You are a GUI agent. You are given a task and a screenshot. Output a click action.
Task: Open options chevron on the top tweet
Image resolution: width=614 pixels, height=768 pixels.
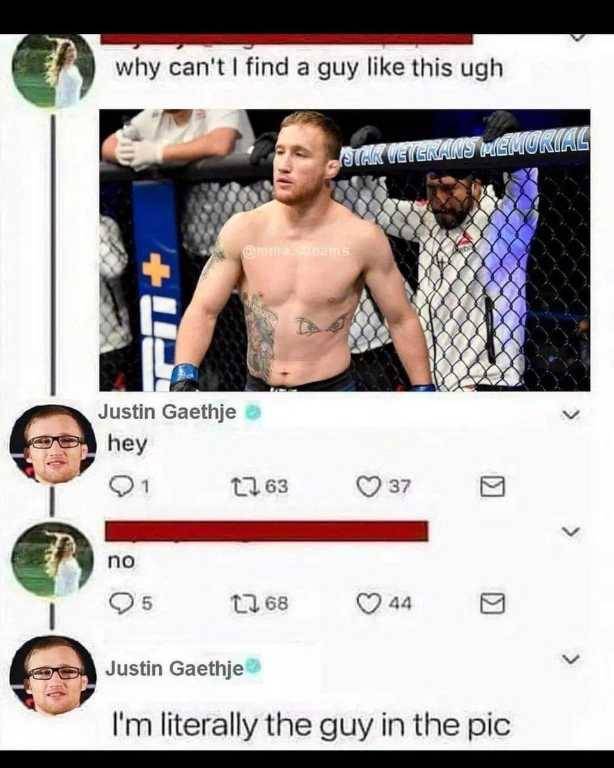coord(578,38)
